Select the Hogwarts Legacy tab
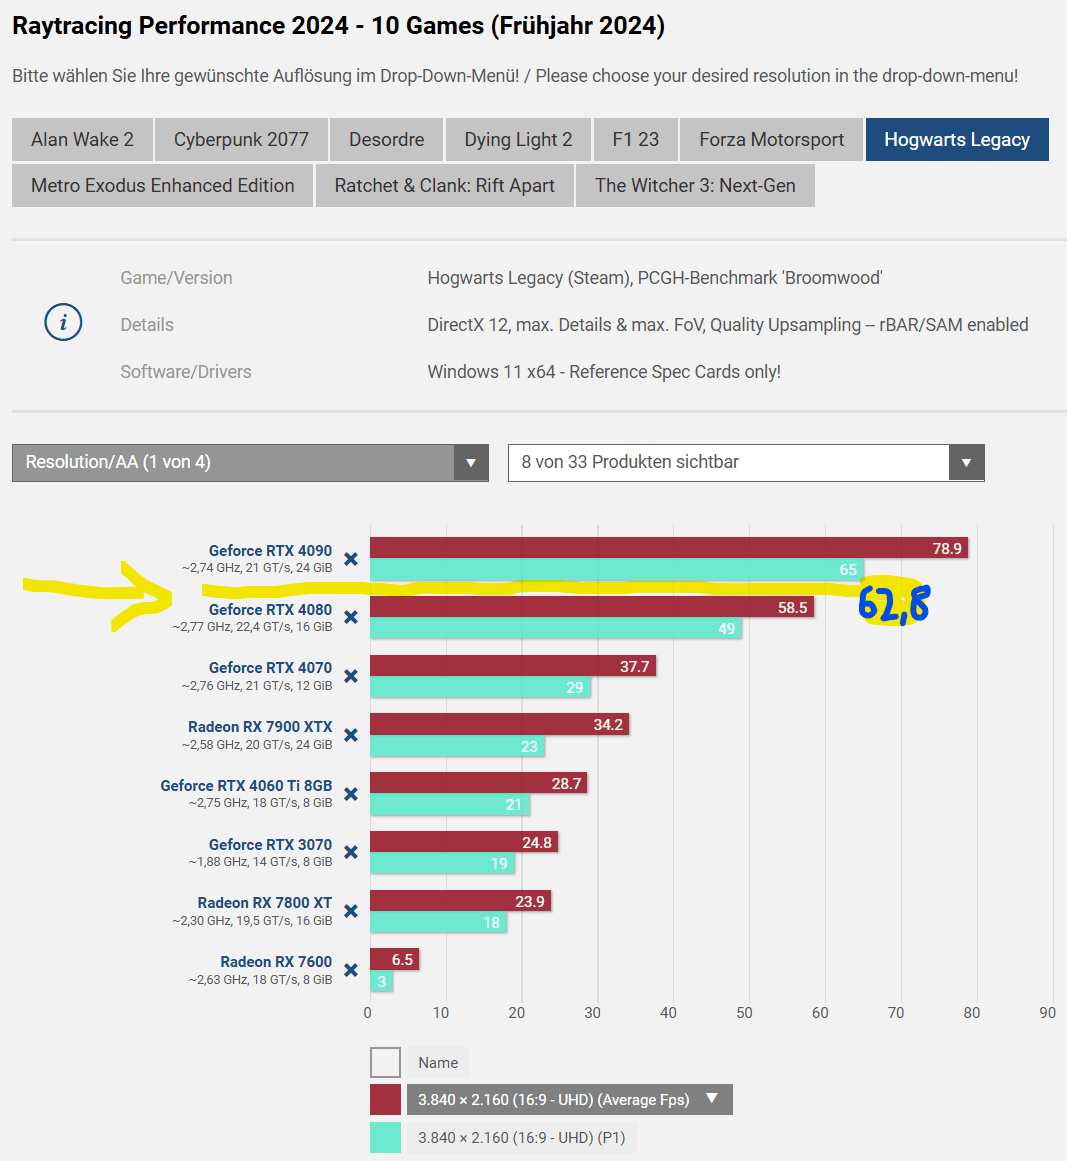 (x=957, y=139)
